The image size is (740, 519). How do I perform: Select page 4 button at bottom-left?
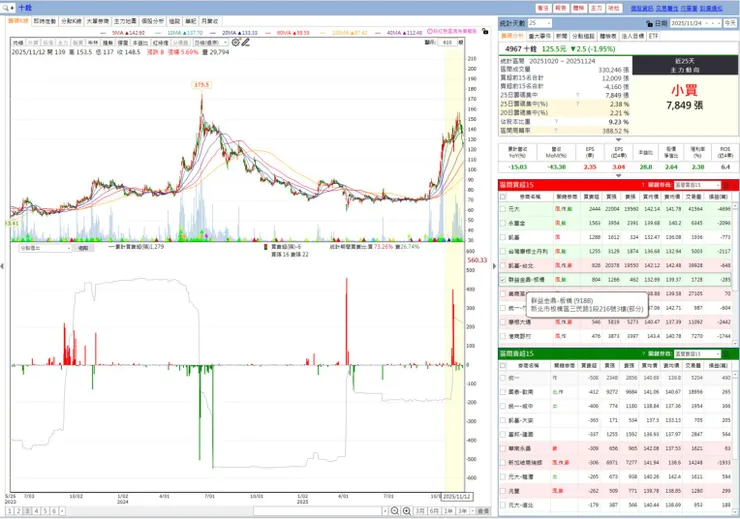click(36, 511)
